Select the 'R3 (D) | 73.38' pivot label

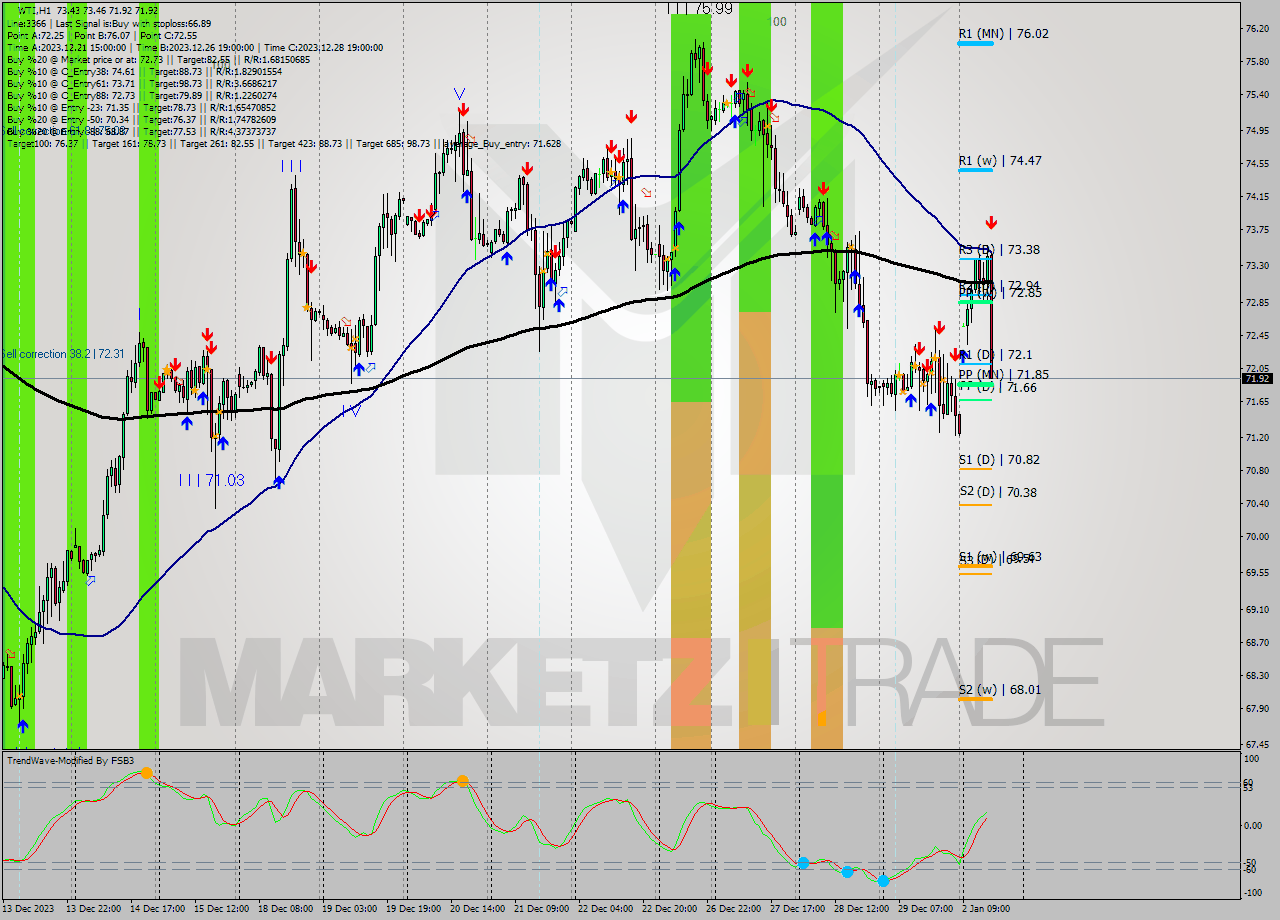pos(999,249)
